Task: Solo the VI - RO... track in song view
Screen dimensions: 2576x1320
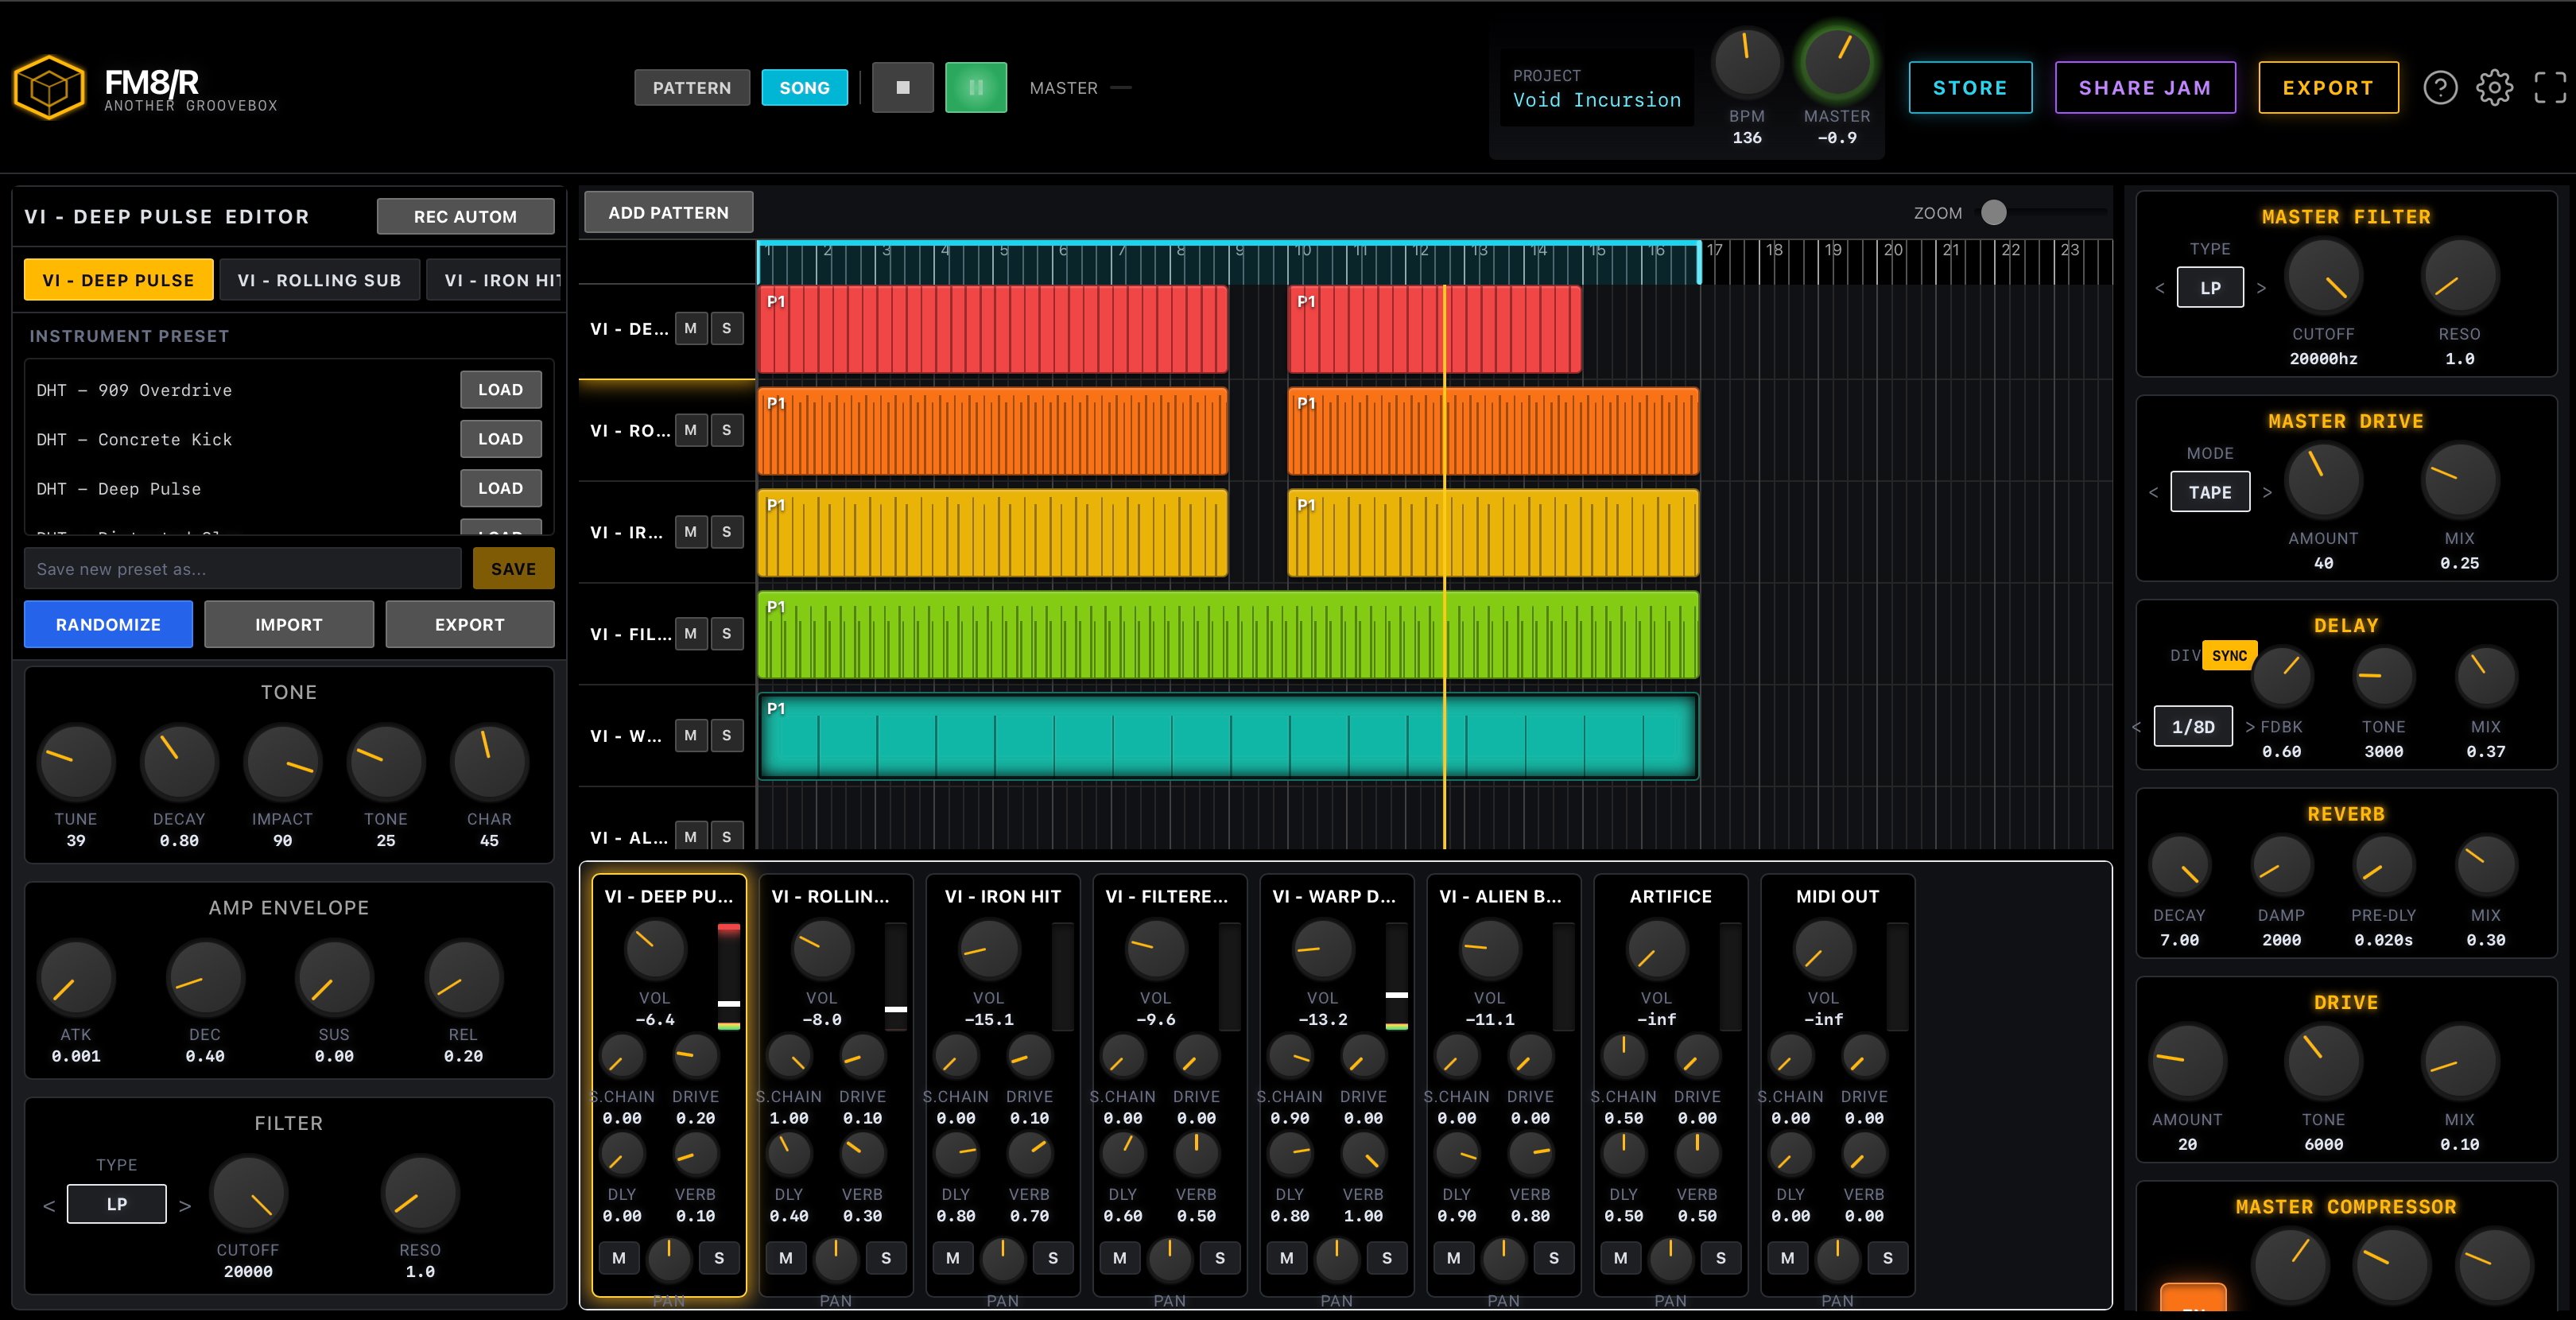Action: click(x=727, y=430)
